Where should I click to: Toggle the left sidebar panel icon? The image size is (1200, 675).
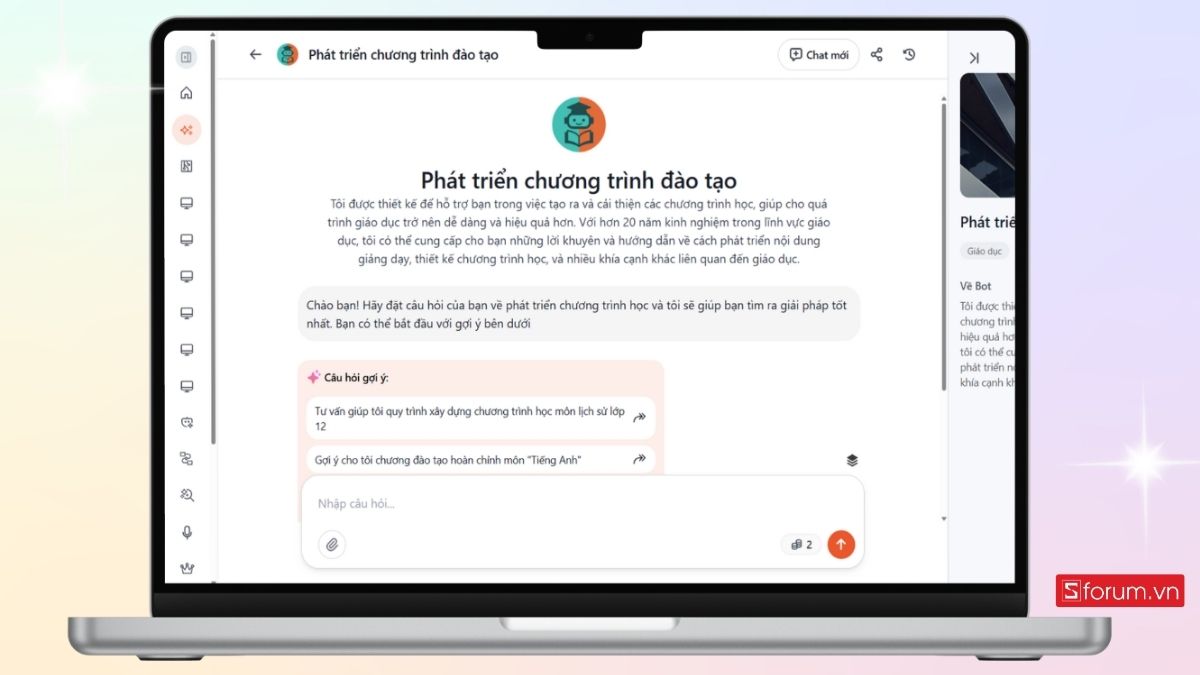186,57
